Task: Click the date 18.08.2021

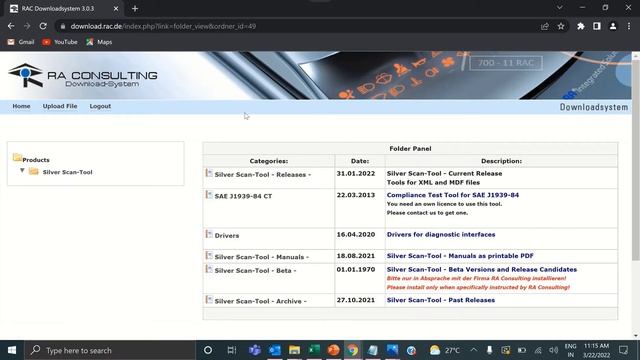Action: (x=356, y=256)
